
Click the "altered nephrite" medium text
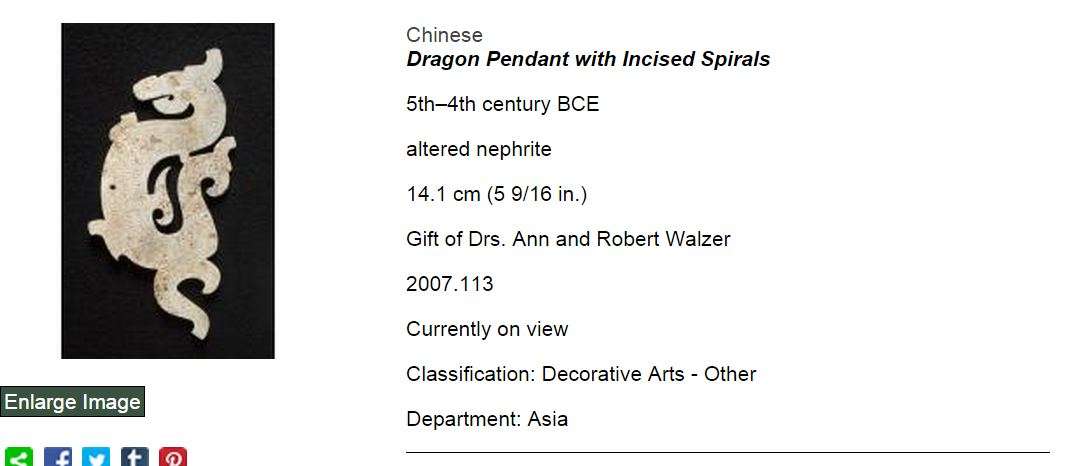coord(478,149)
